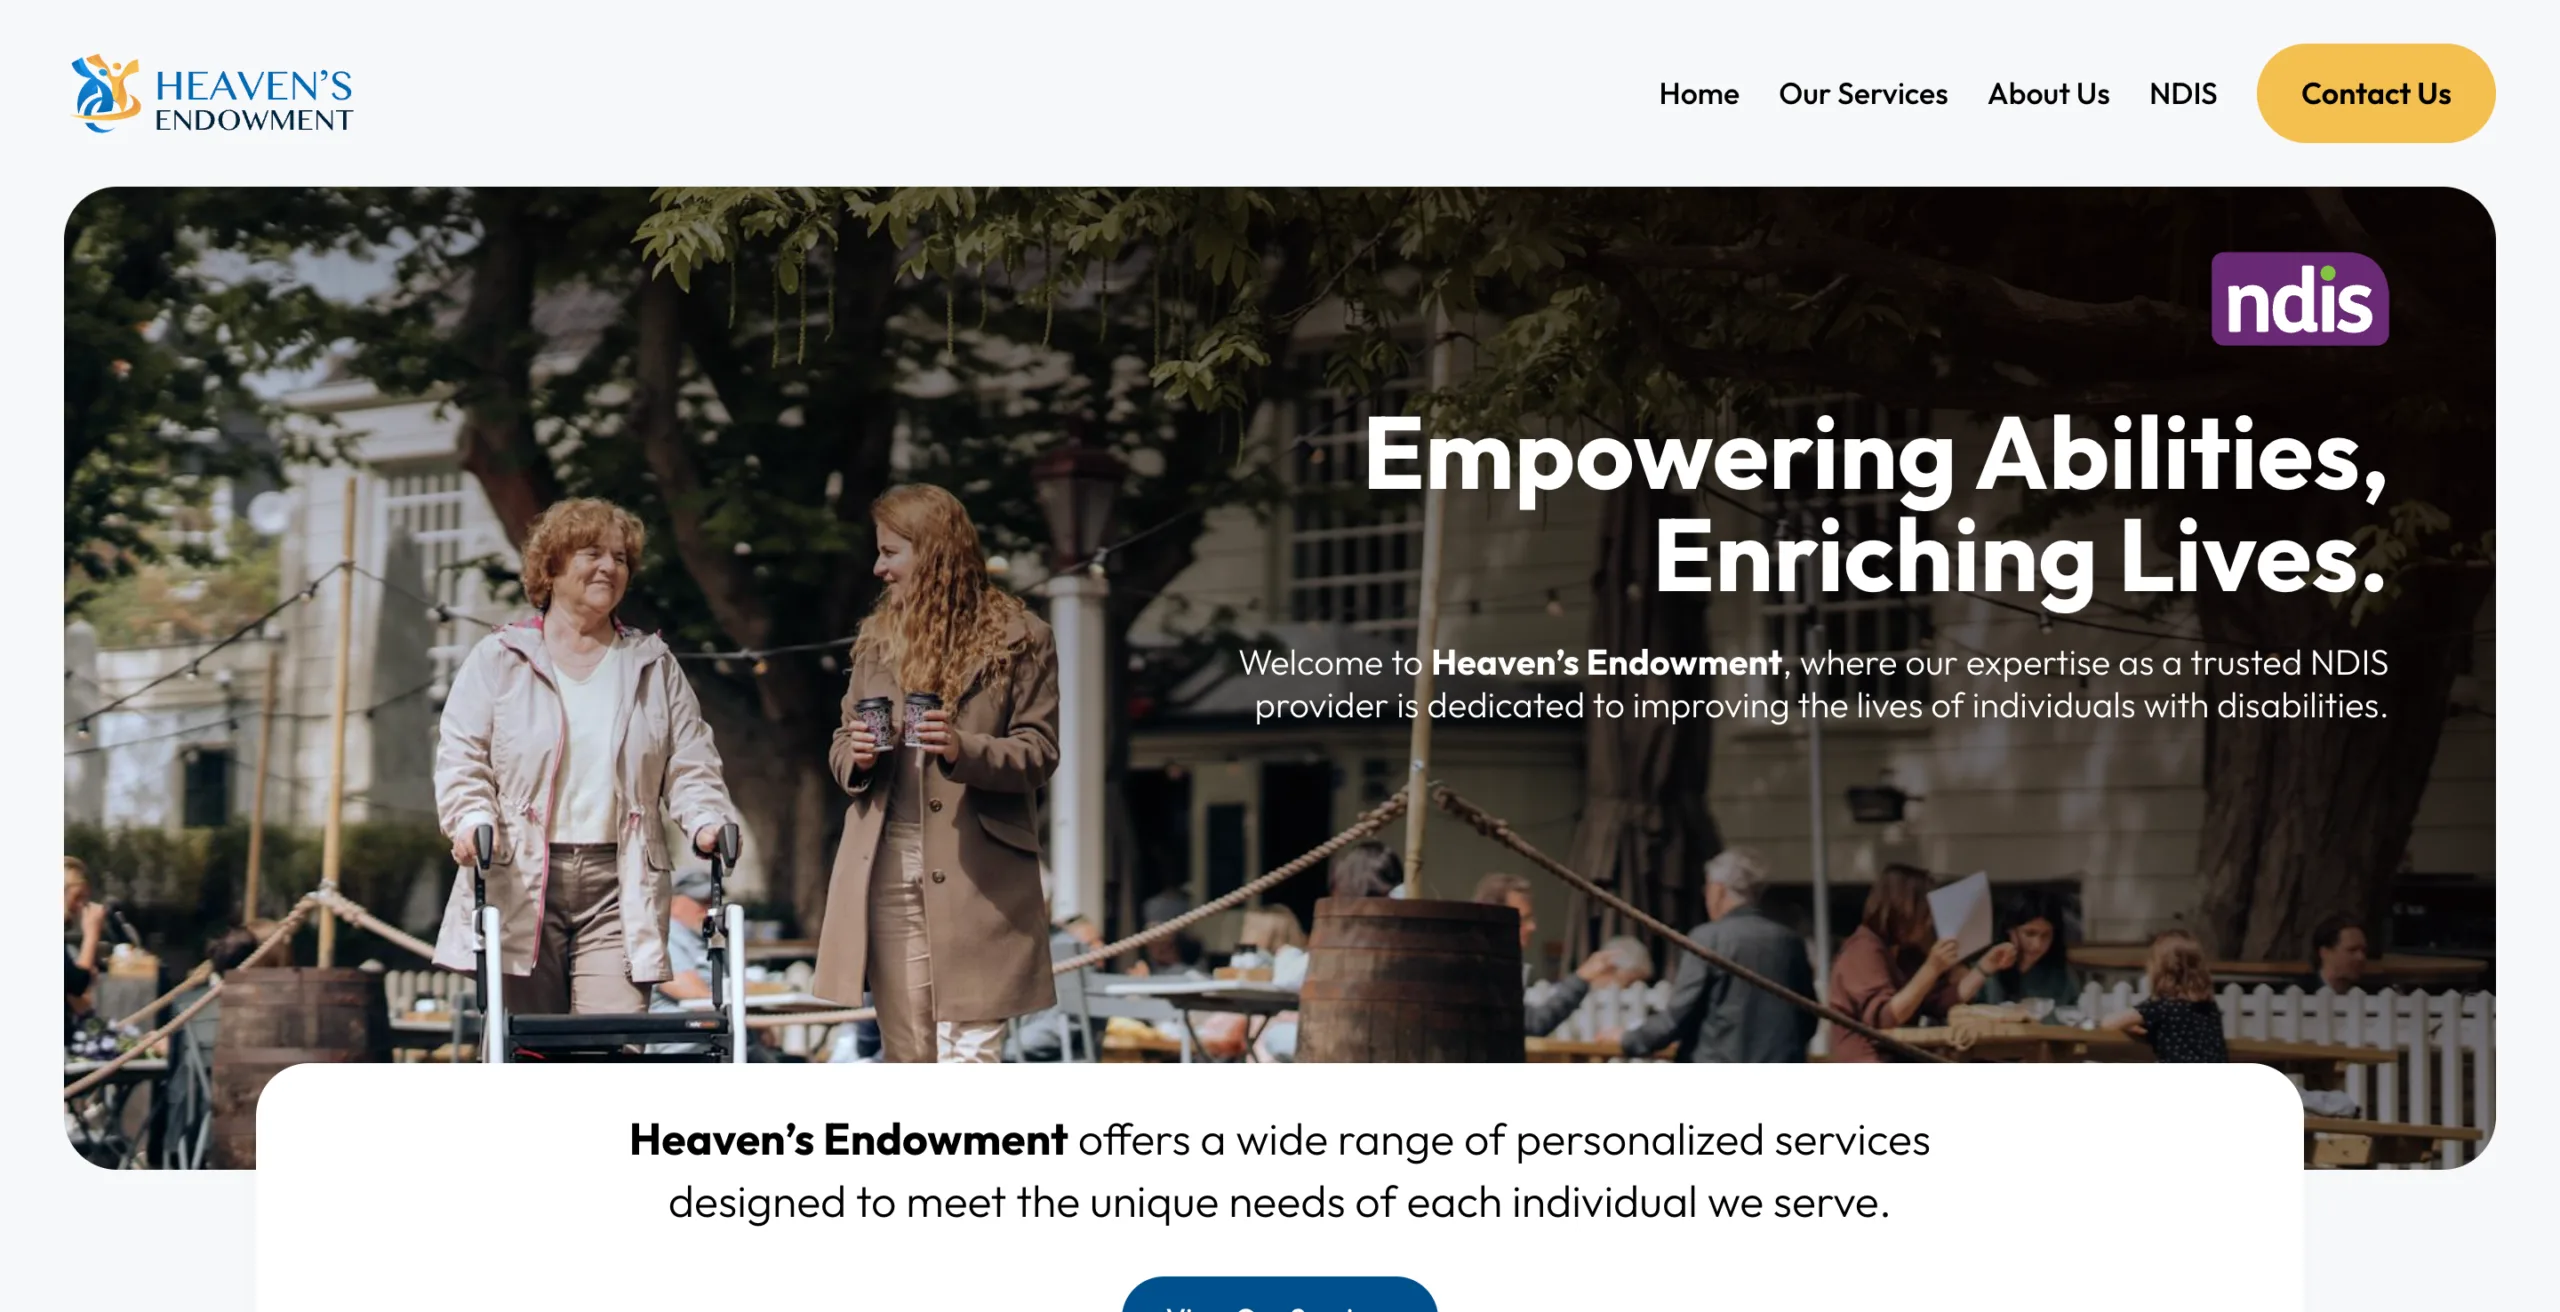Click the woman in the brown coat
Viewport: 2560px width, 1312px height.
[940, 770]
